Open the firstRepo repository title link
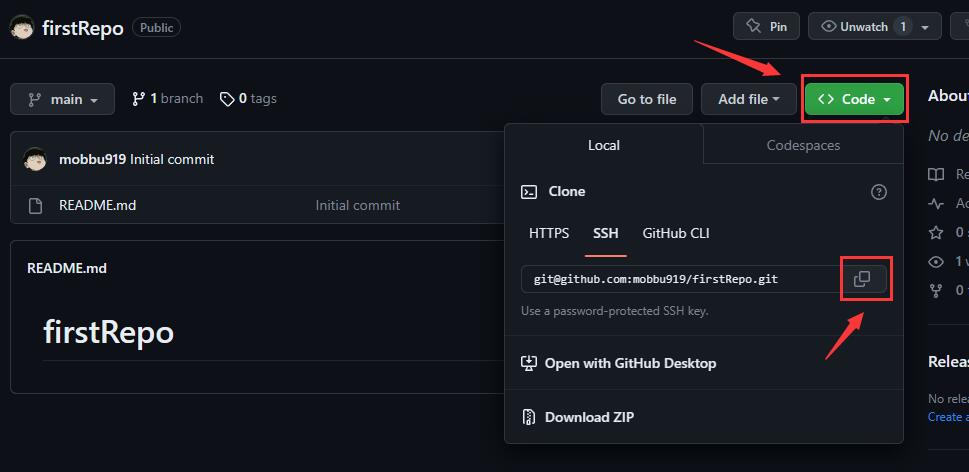Viewport: 969px width, 472px height. (83, 28)
